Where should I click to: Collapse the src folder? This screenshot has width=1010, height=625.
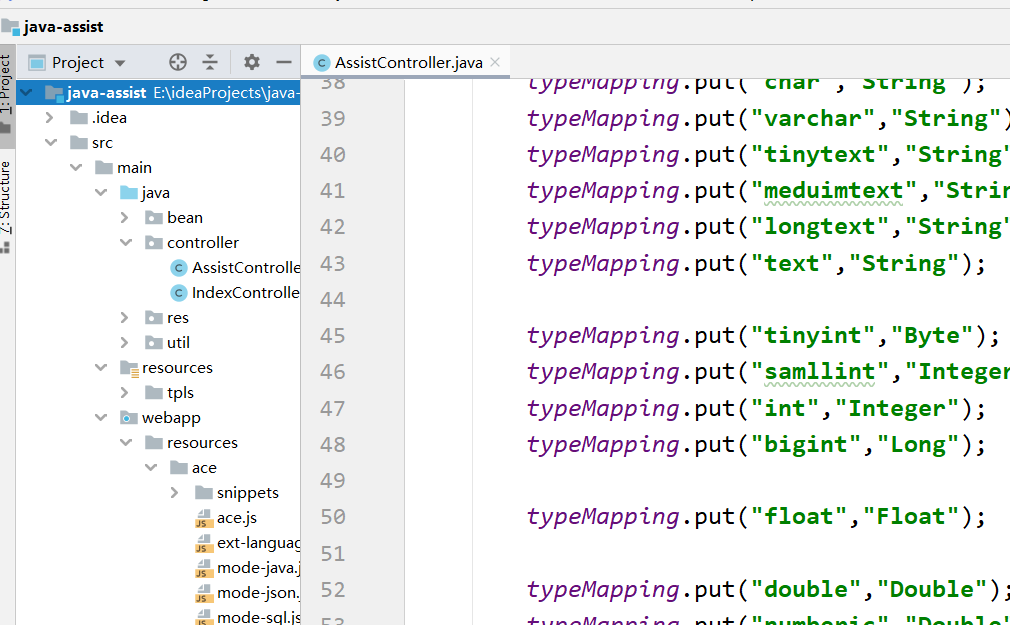[51, 142]
